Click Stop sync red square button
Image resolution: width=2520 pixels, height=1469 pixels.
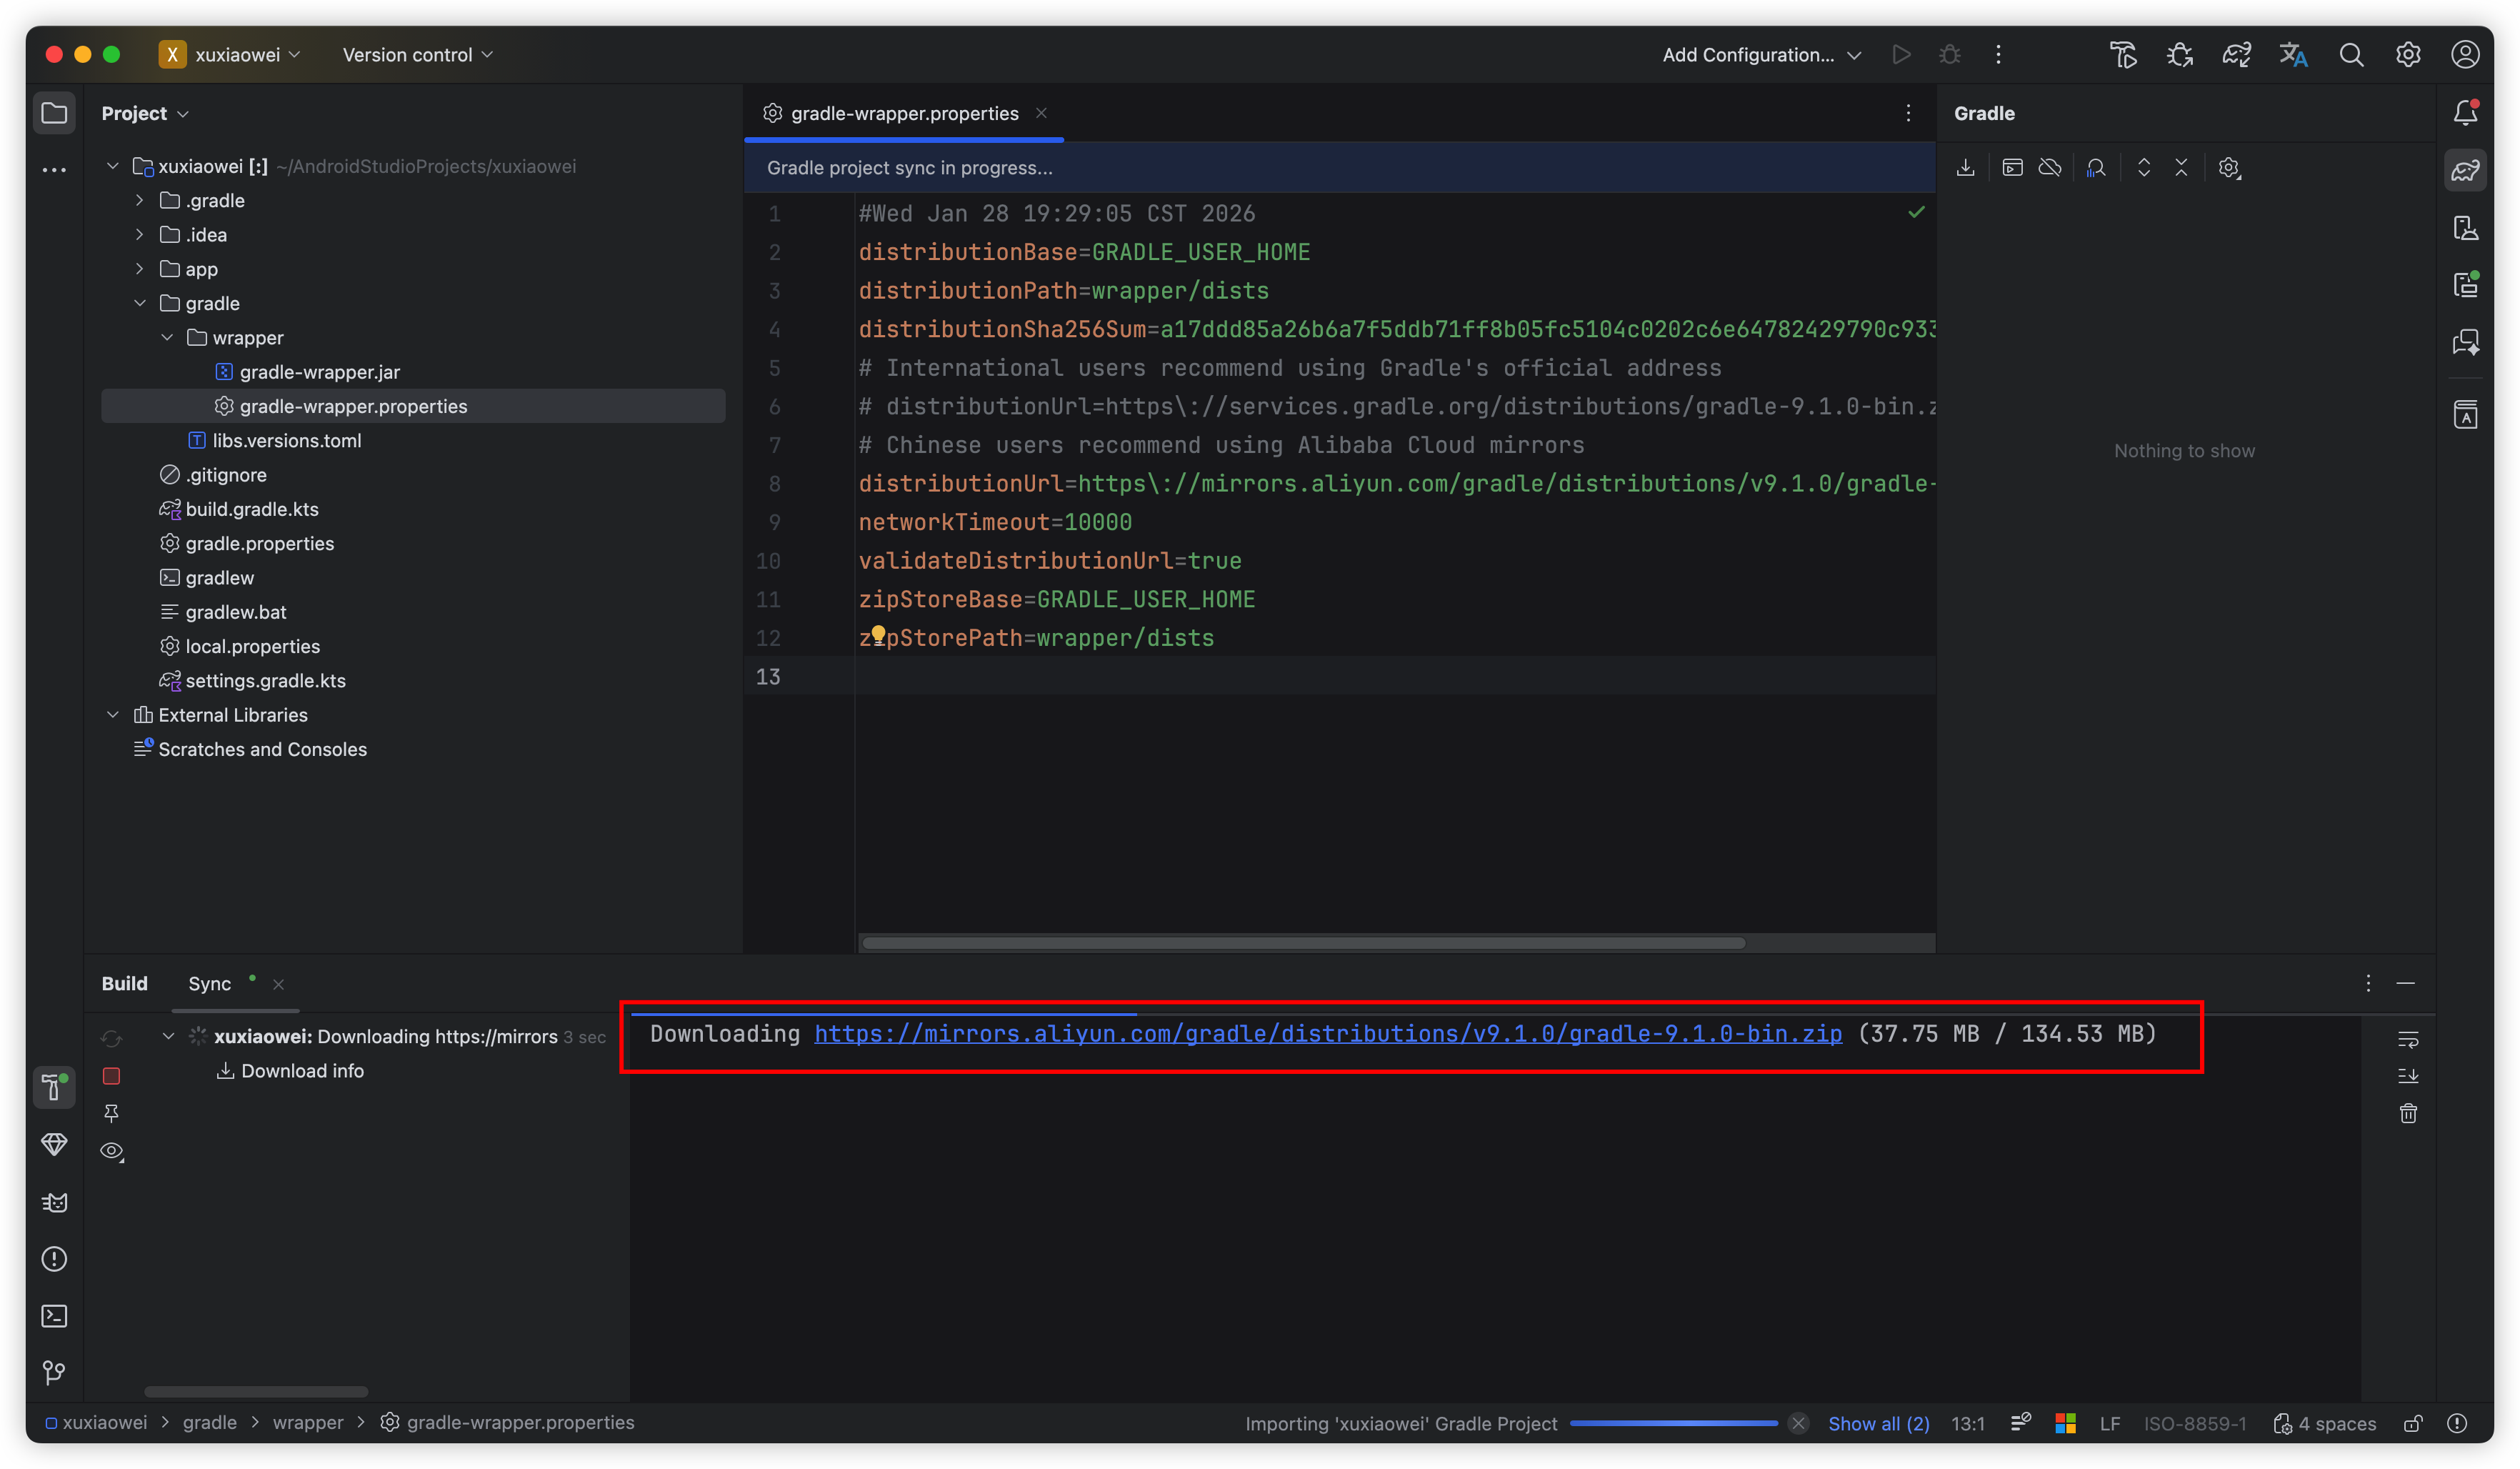point(111,1076)
